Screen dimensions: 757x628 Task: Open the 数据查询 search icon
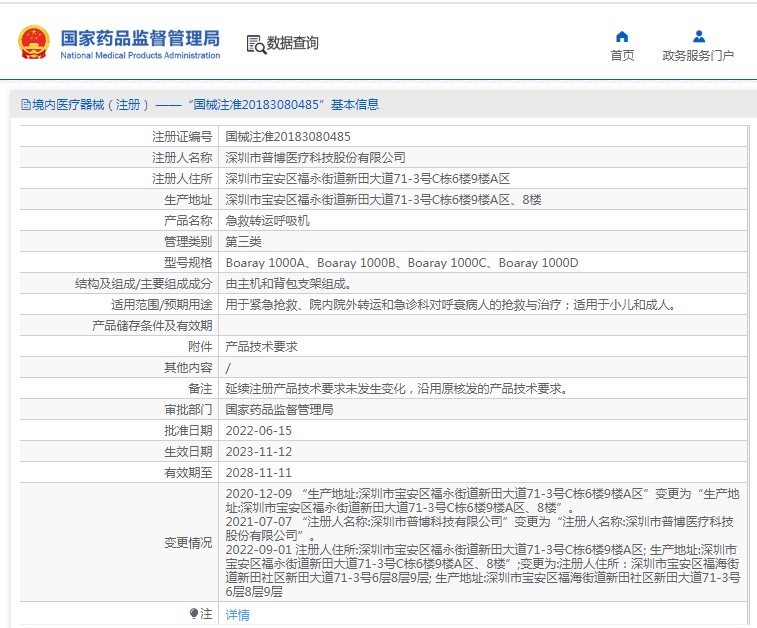pyautogui.click(x=256, y=44)
